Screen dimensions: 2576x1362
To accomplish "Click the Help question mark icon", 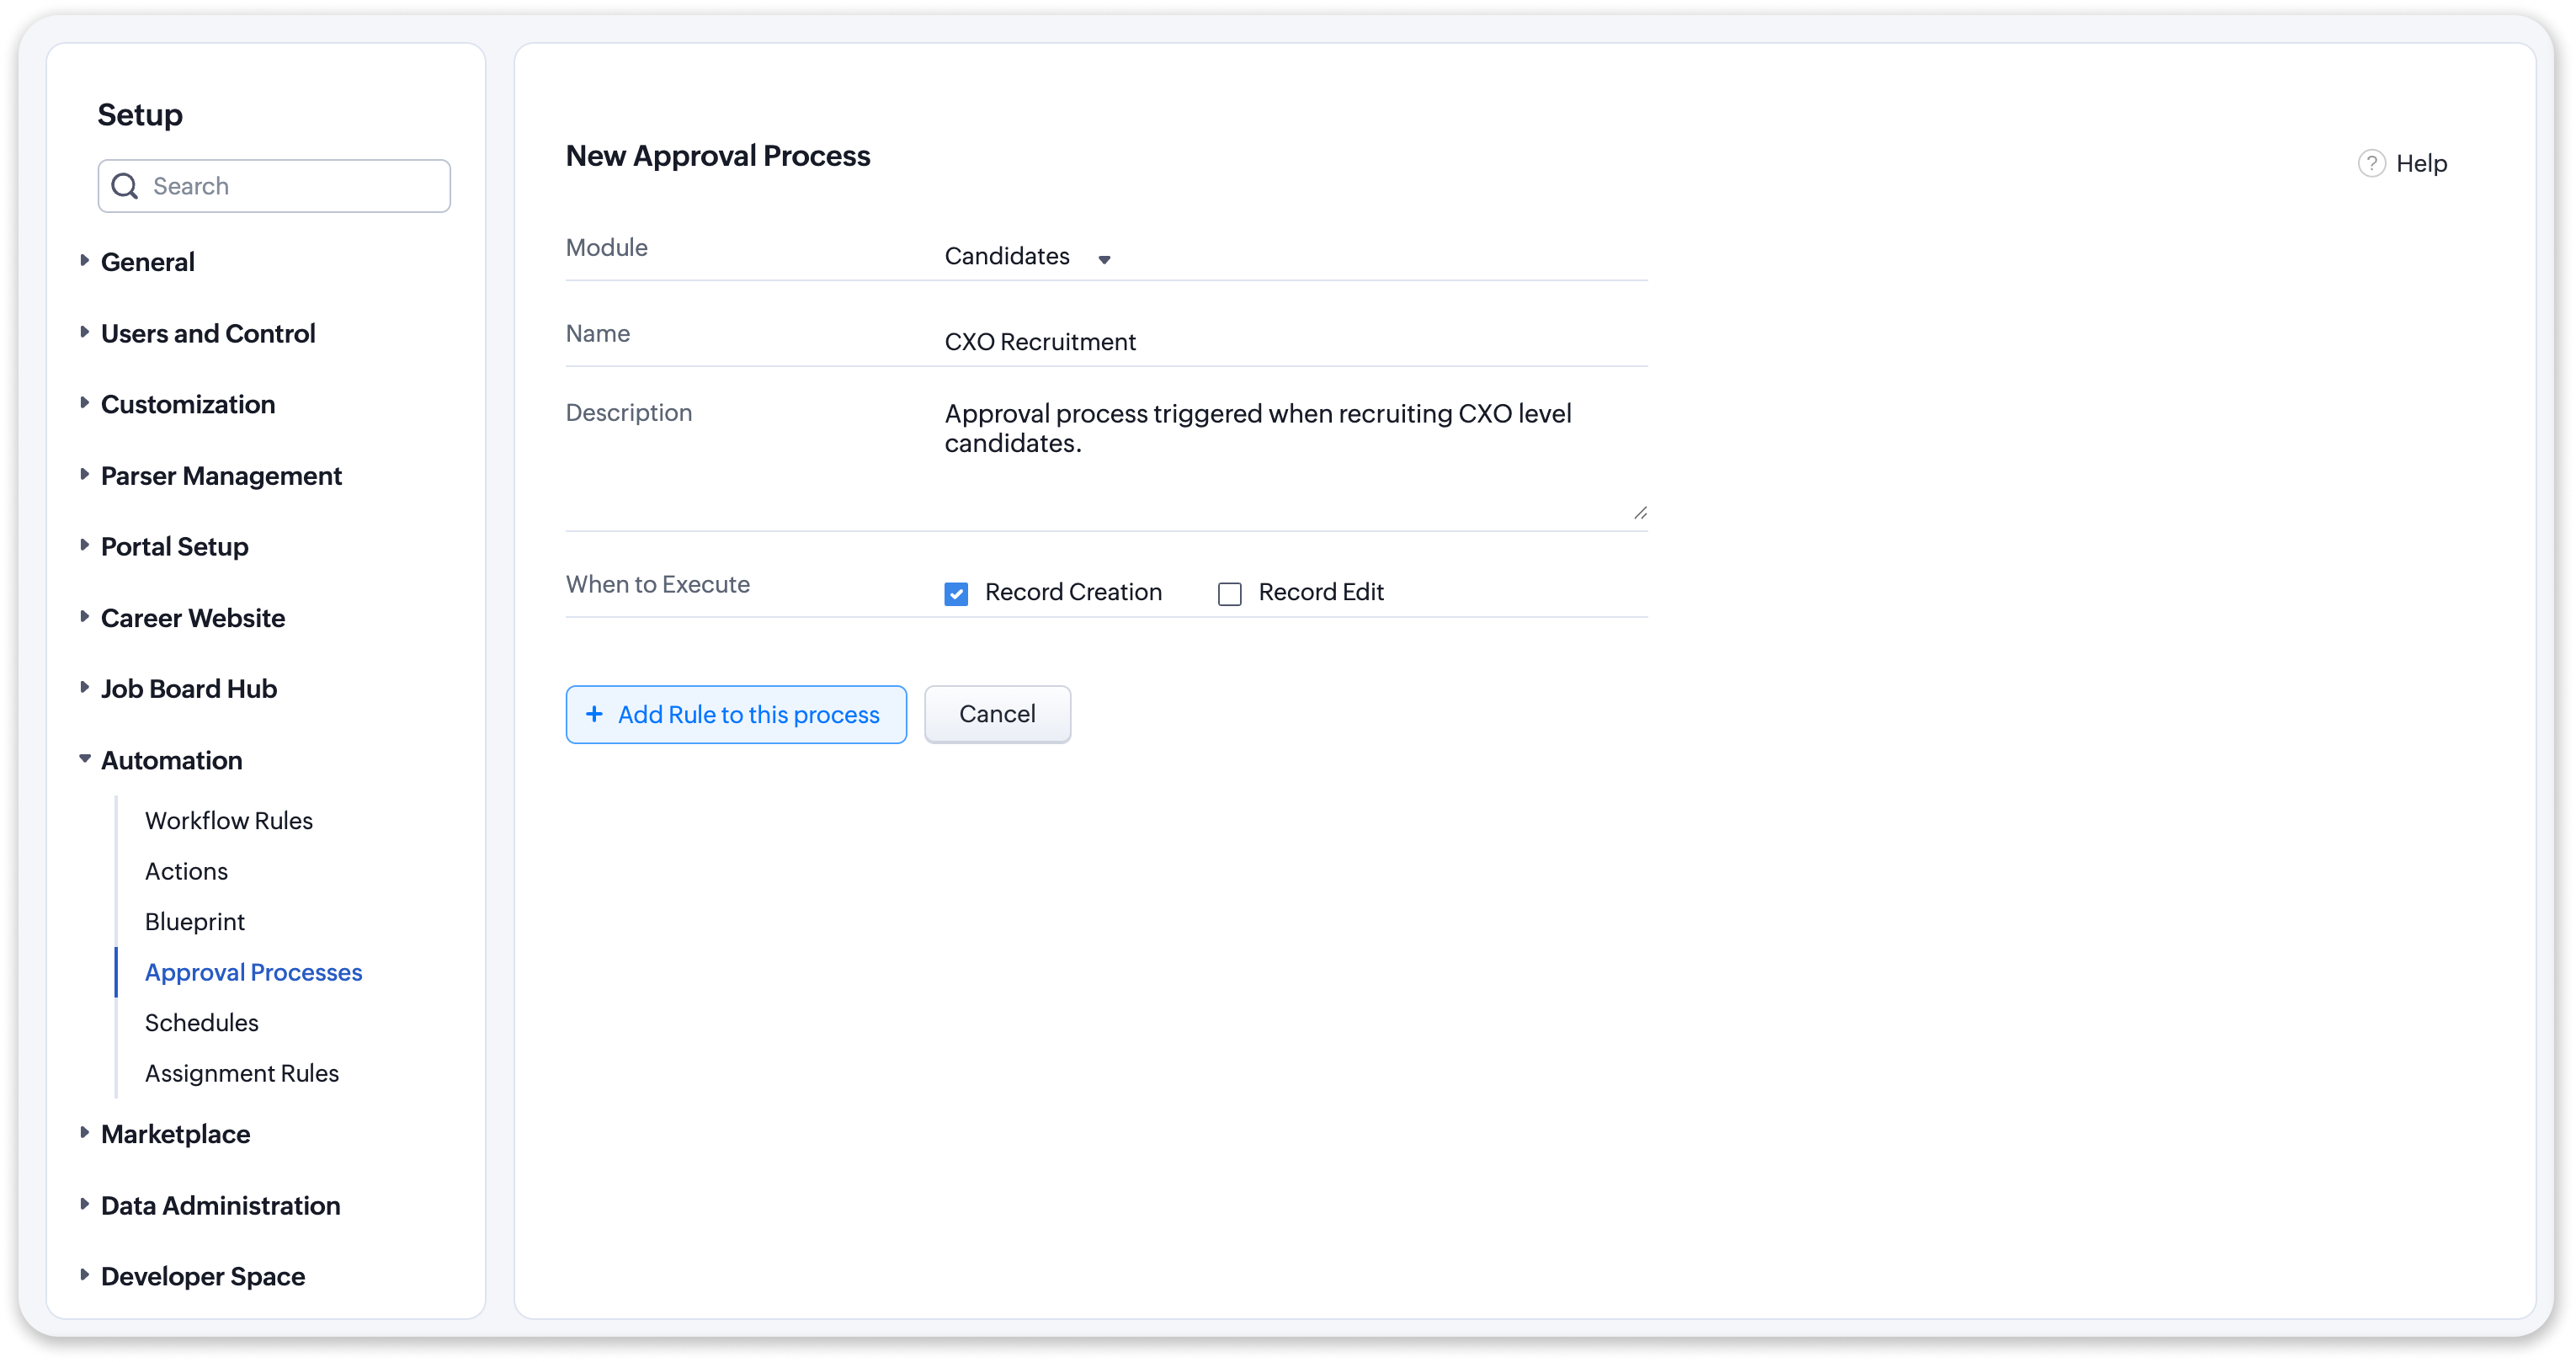I will [x=2371, y=163].
